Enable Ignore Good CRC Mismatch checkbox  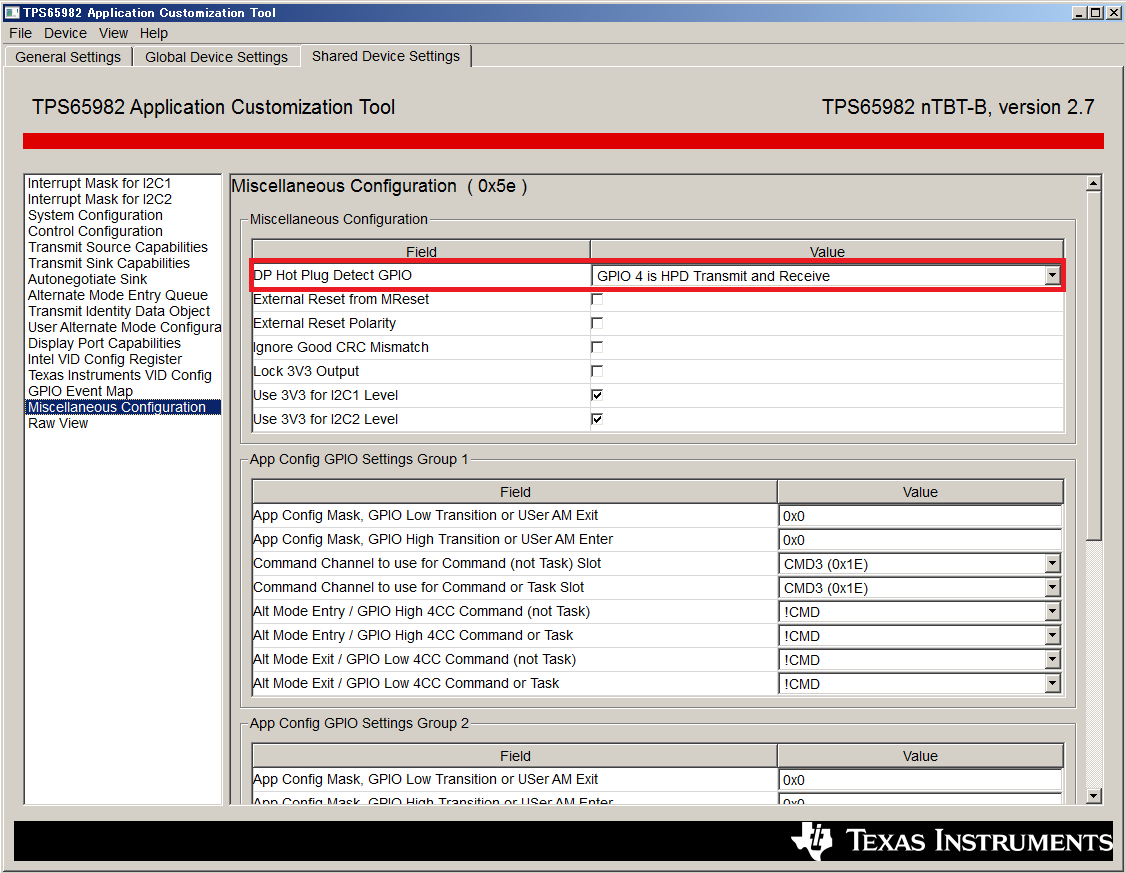[597, 347]
